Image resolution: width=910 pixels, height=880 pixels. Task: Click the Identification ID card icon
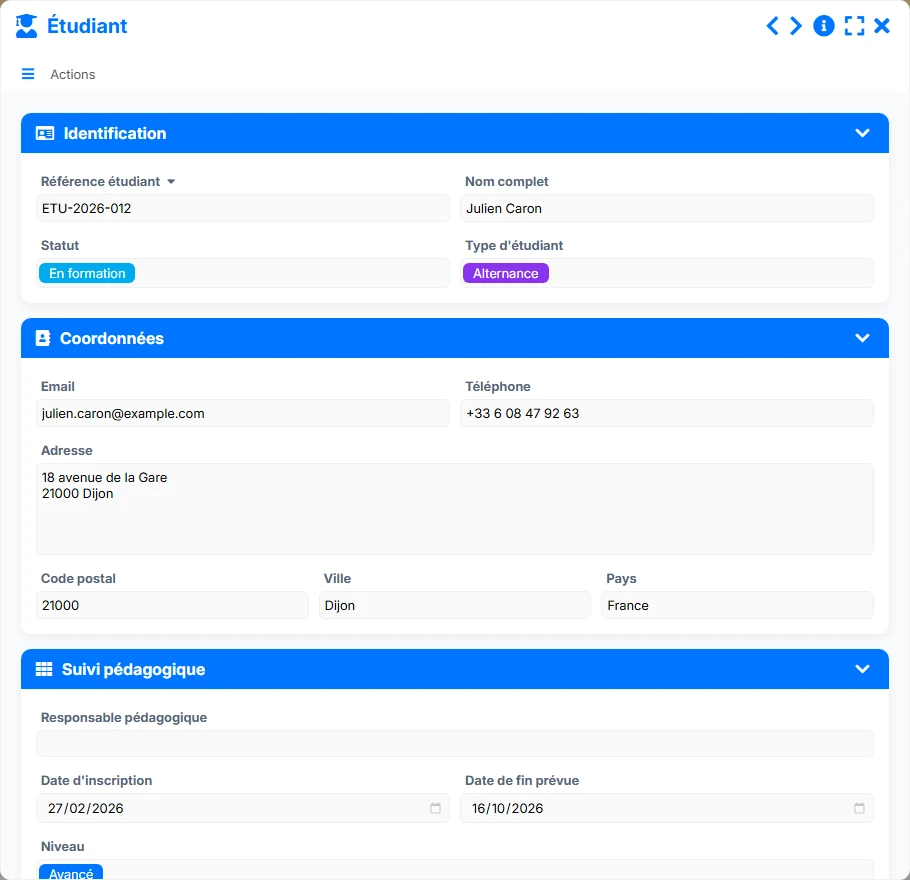click(x=45, y=134)
